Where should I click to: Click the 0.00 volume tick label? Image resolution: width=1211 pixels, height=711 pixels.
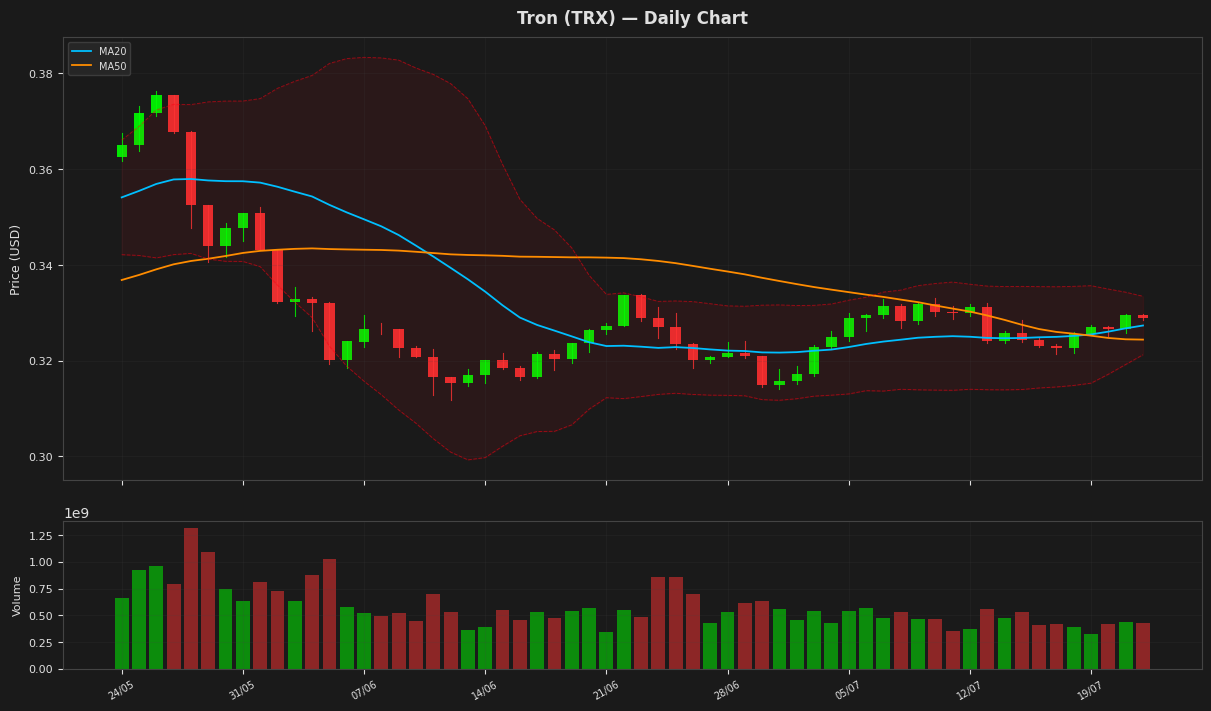[x=41, y=669]
